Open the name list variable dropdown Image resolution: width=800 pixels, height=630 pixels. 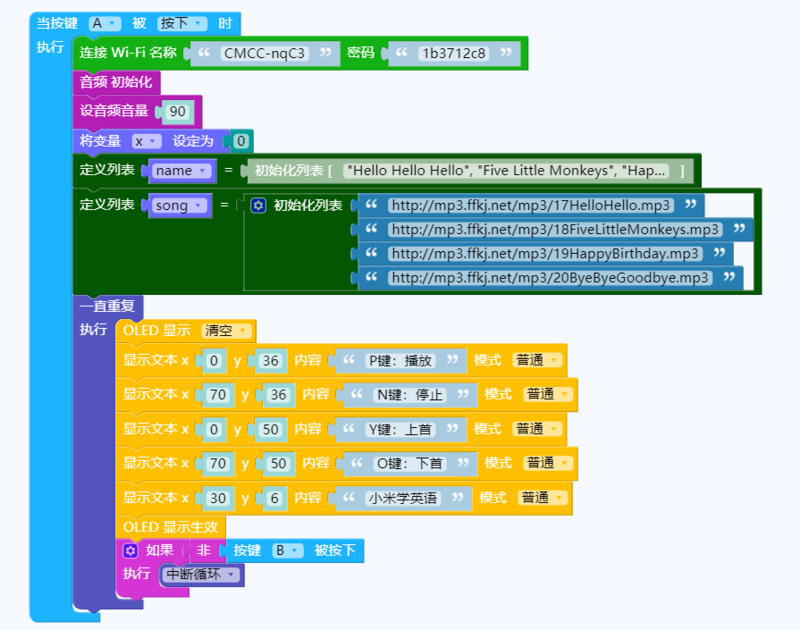180,171
